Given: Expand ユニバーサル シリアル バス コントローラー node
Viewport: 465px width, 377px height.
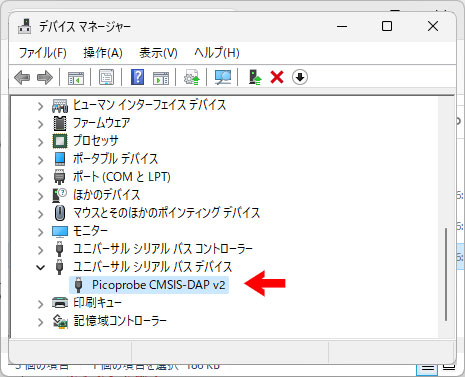Looking at the screenshot, I should point(40,250).
